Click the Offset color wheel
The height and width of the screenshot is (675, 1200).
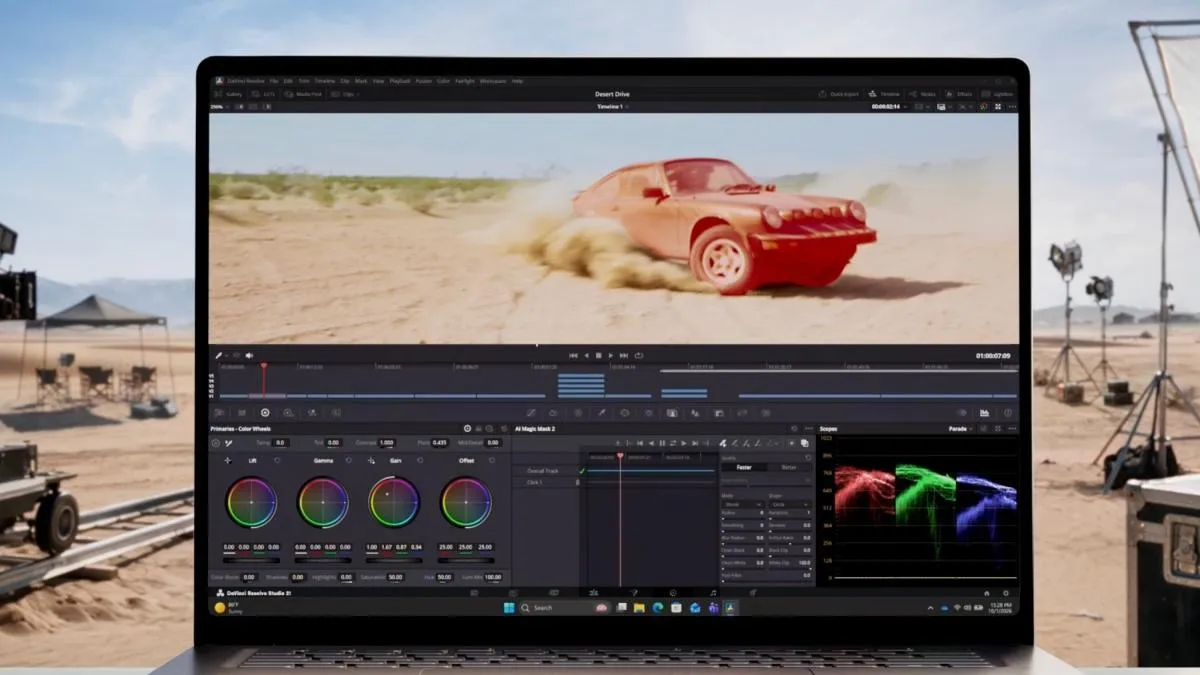[466, 502]
